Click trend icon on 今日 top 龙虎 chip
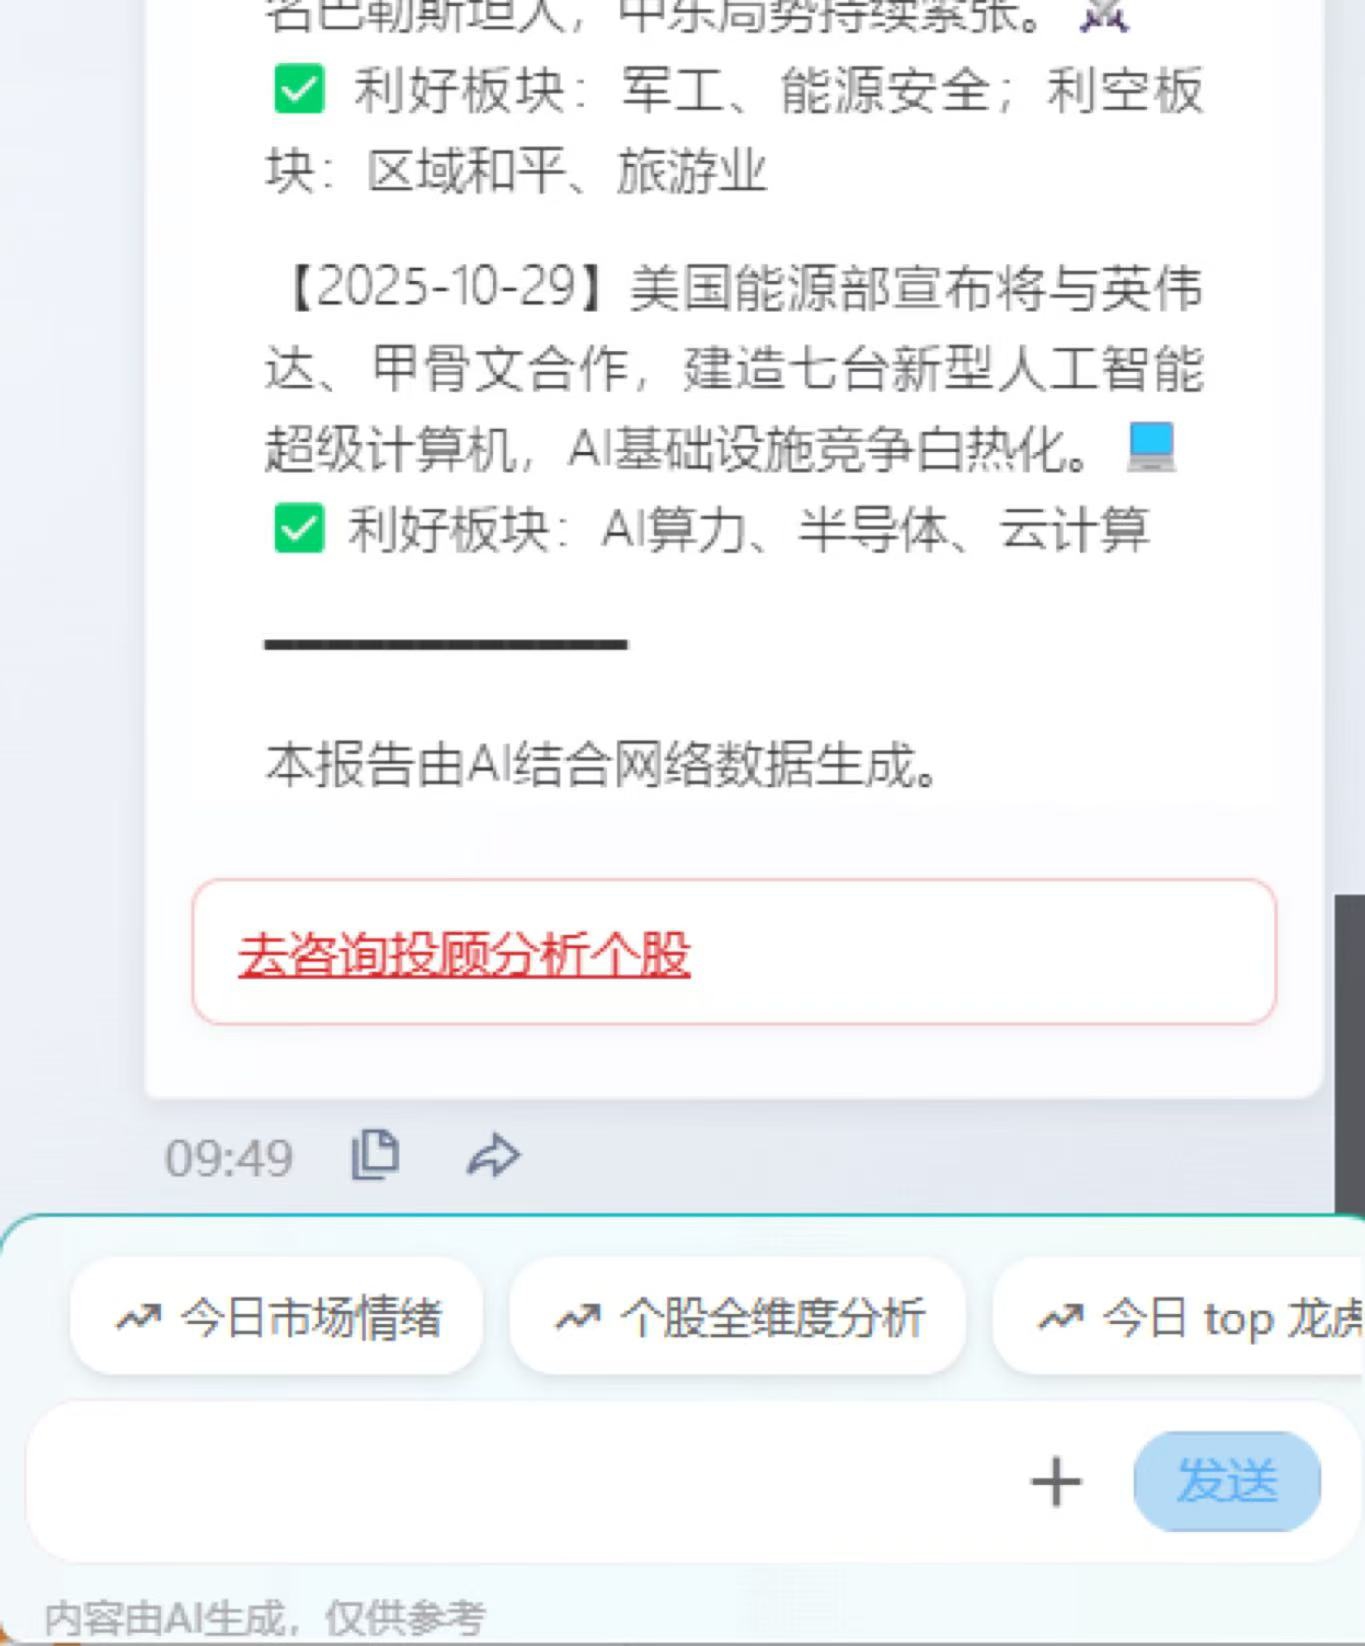 [1061, 1317]
